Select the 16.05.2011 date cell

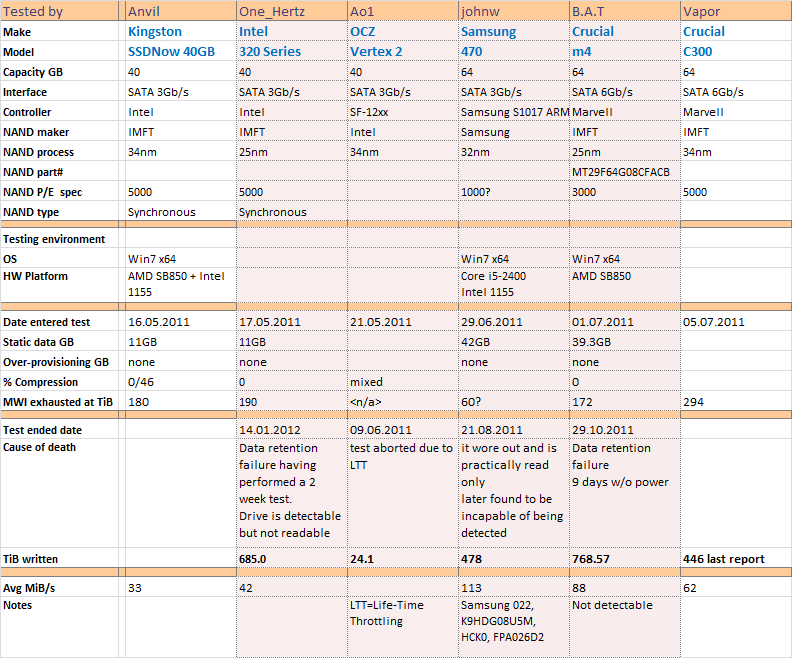pyautogui.click(x=181, y=322)
